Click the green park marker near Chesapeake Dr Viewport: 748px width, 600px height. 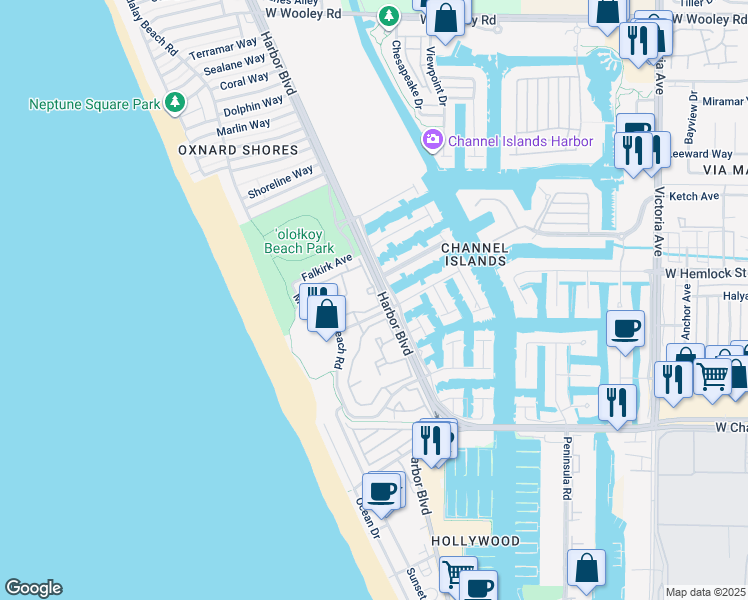tap(389, 17)
